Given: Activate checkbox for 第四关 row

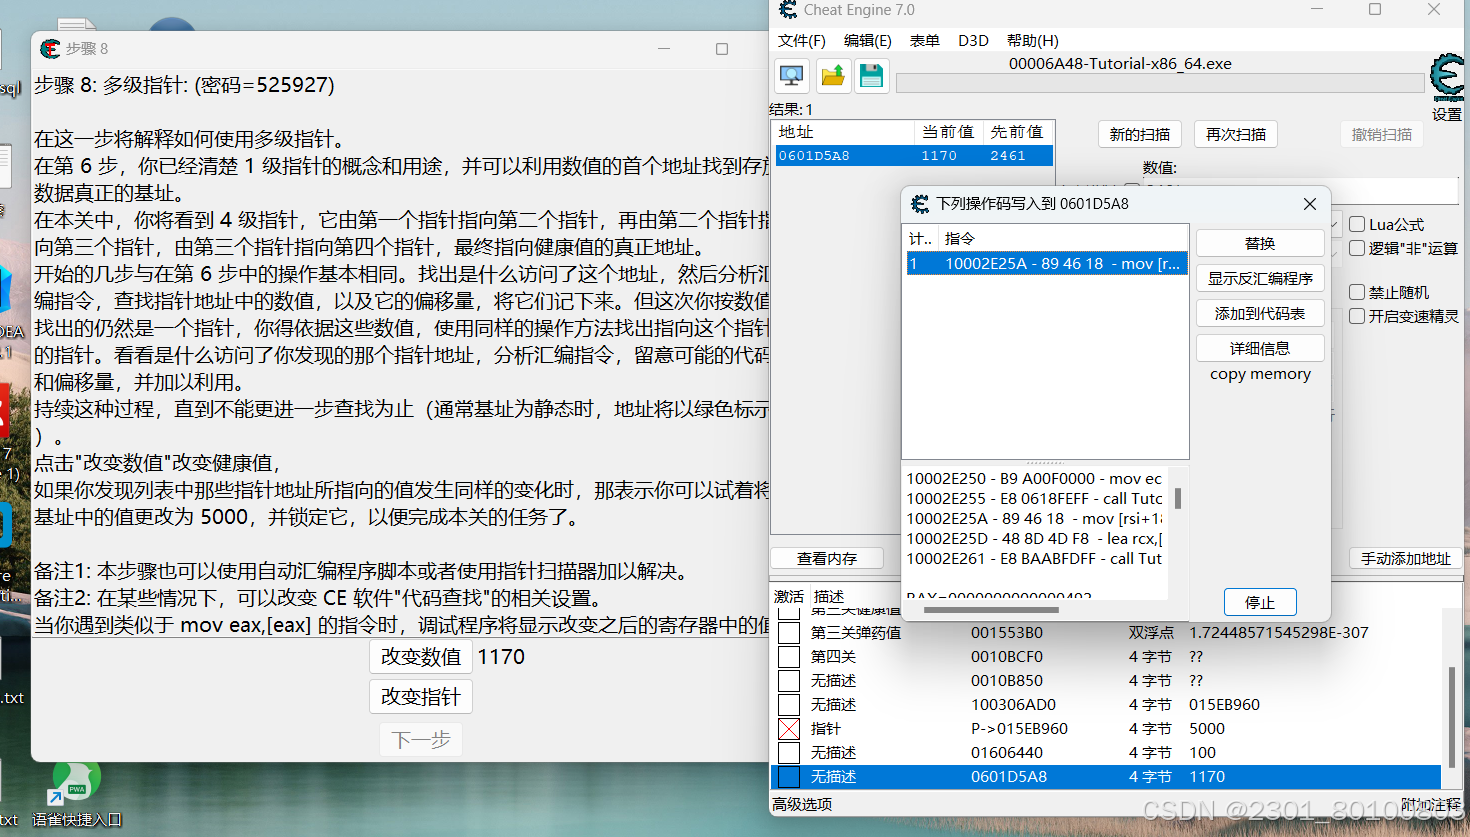Looking at the screenshot, I should [789, 657].
